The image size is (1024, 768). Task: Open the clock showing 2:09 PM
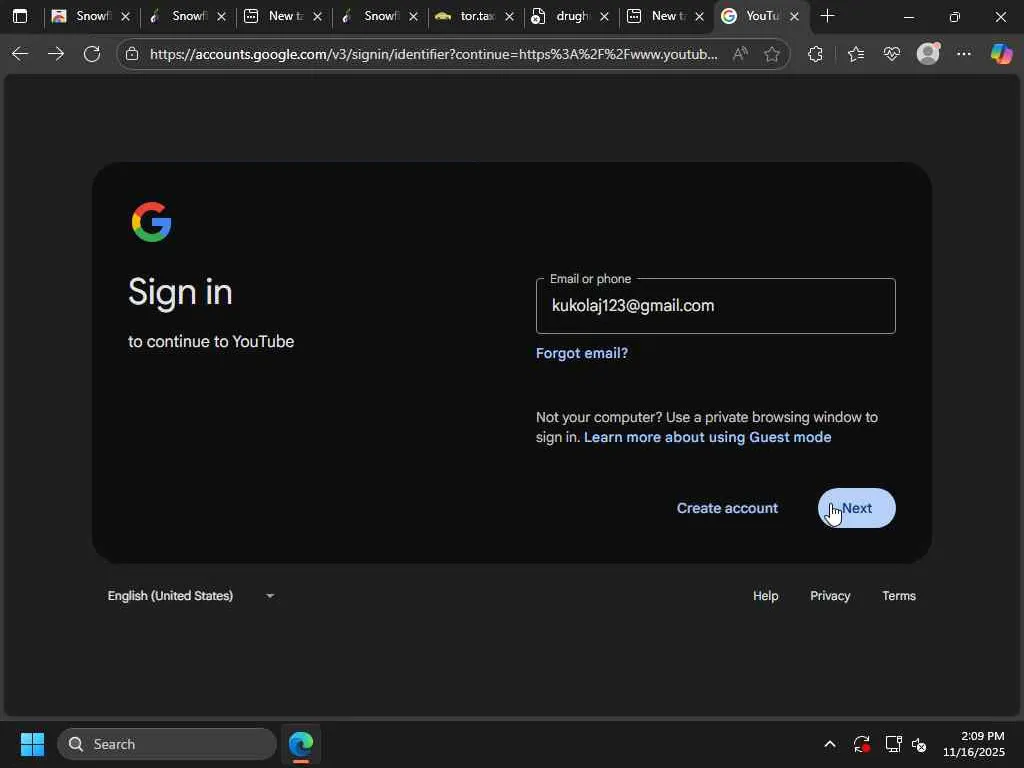point(974,744)
